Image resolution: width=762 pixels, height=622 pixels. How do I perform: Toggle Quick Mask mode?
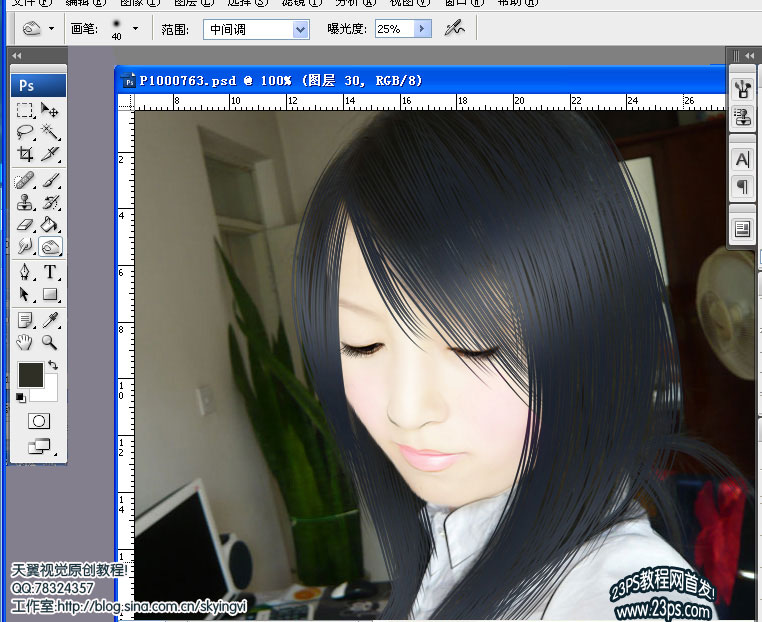[x=39, y=421]
